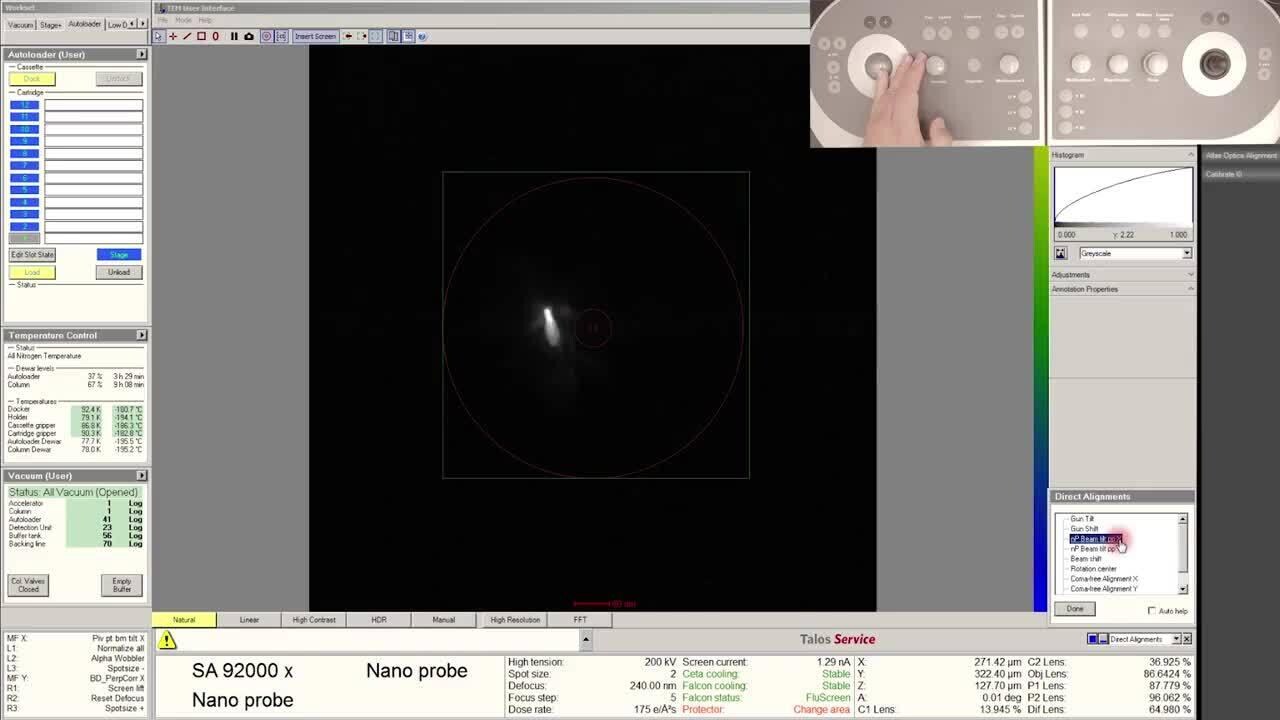This screenshot has height=720, width=1280.
Task: Select the red crosshair marker tool
Action: tap(173, 36)
